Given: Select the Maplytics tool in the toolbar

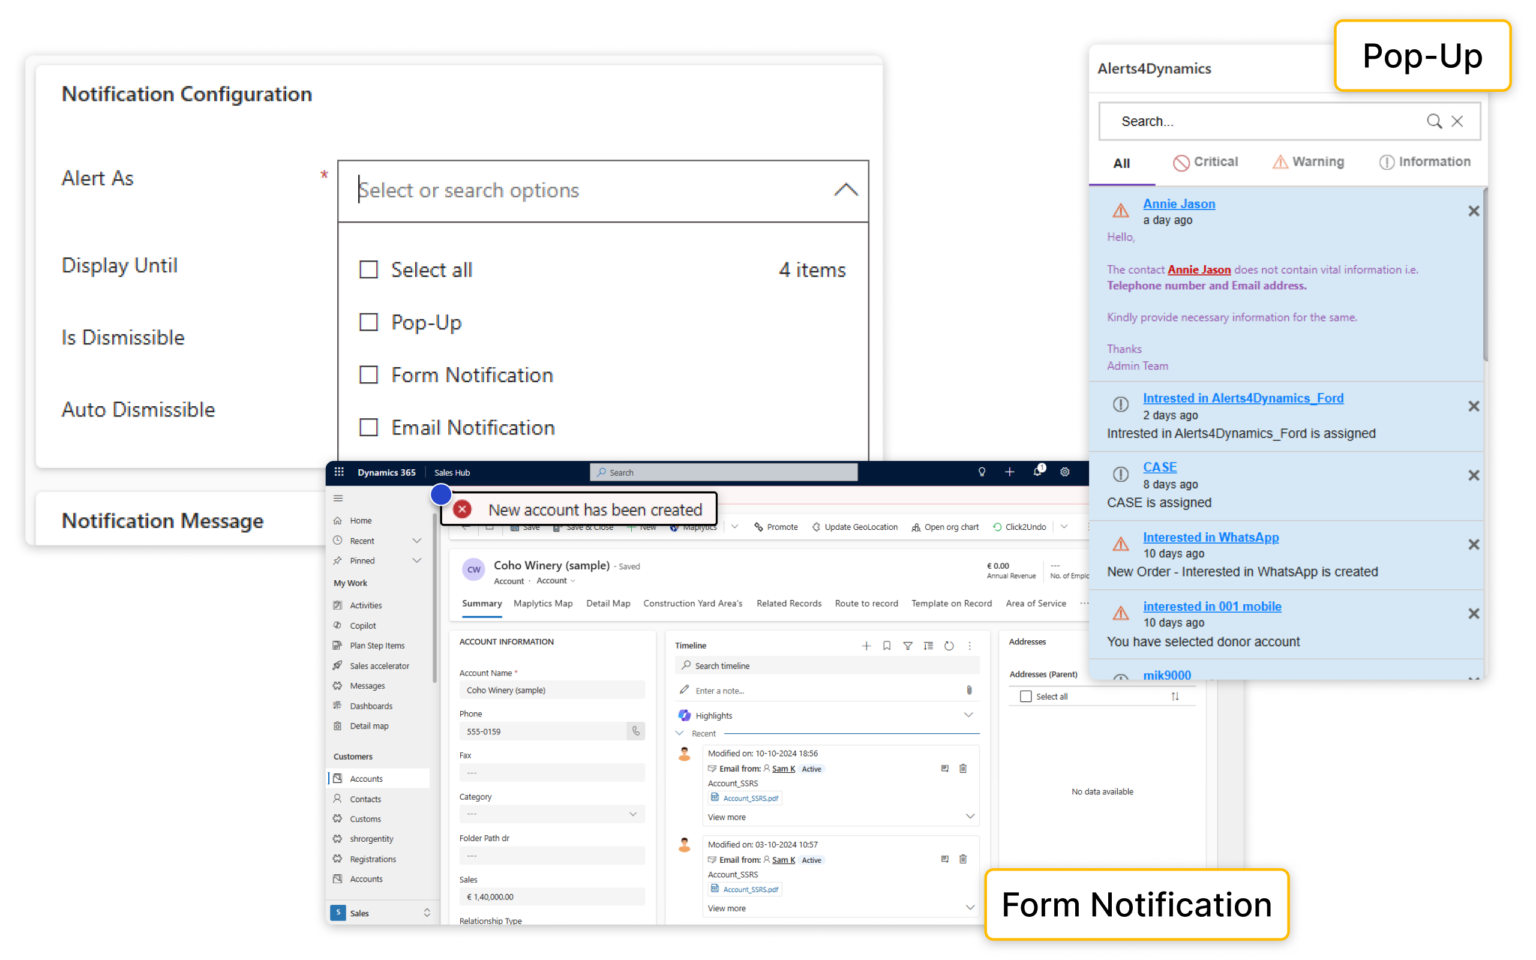Looking at the screenshot, I should [x=694, y=527].
